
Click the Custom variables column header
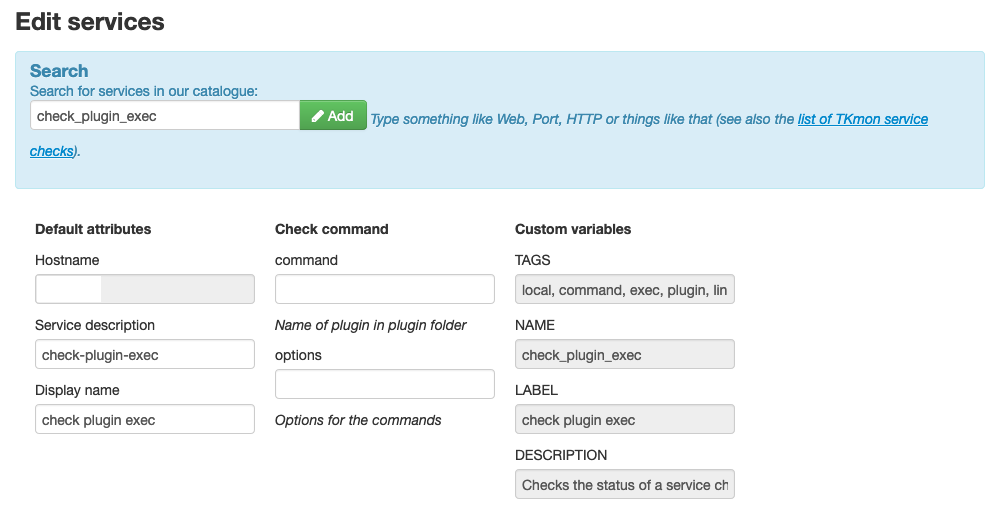[573, 229]
